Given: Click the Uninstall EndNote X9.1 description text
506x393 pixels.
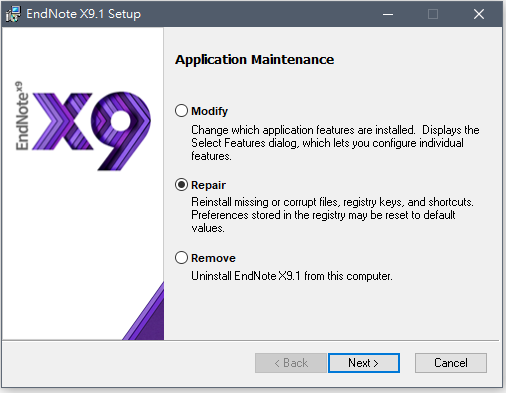Looking at the screenshot, I should pyautogui.click(x=292, y=276).
